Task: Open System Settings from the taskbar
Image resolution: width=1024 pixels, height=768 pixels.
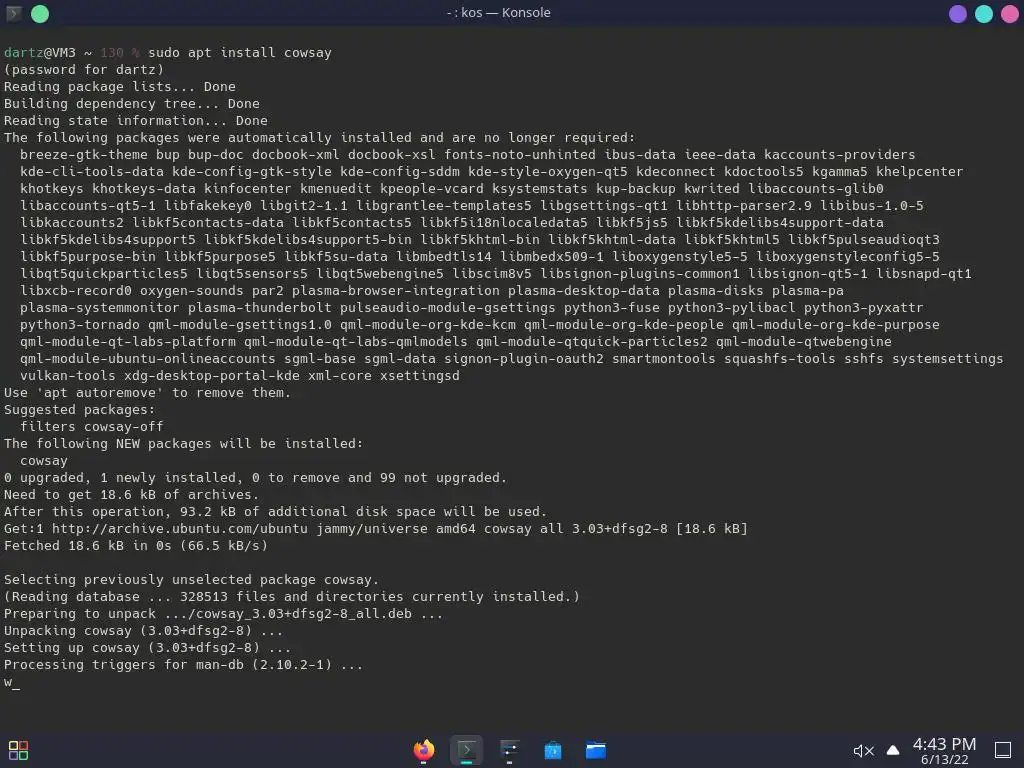Action: pos(509,750)
